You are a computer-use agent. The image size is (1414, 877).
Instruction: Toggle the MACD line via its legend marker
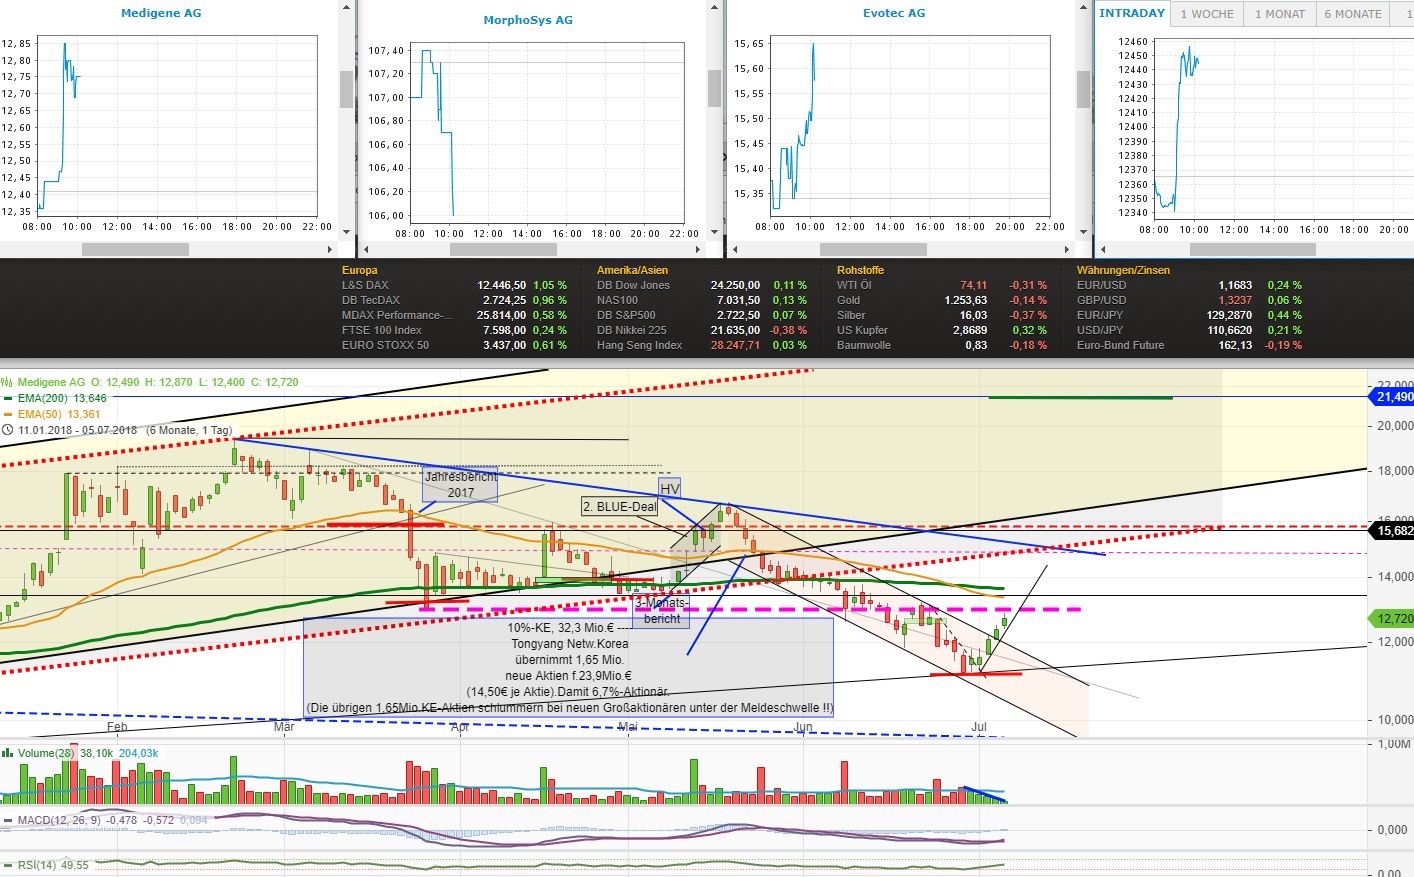[x=8, y=820]
